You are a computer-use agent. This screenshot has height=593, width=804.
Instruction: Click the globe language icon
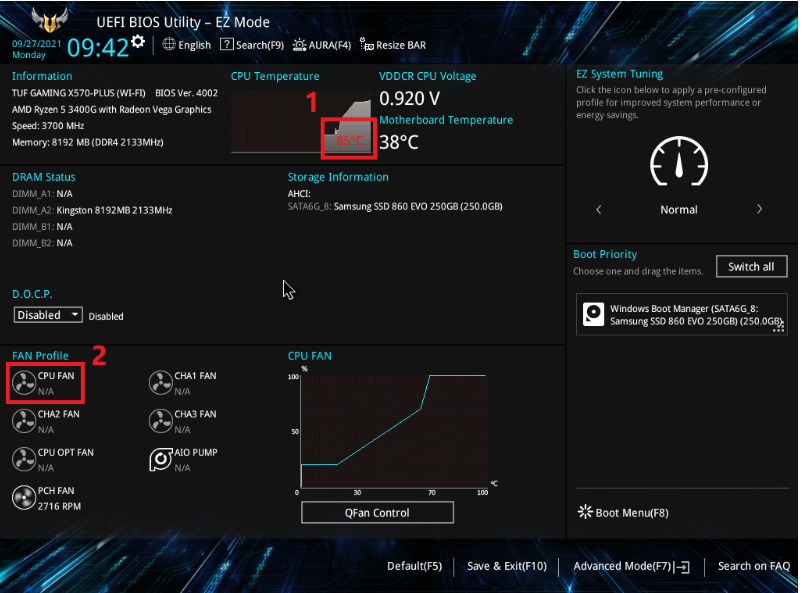pyautogui.click(x=169, y=45)
